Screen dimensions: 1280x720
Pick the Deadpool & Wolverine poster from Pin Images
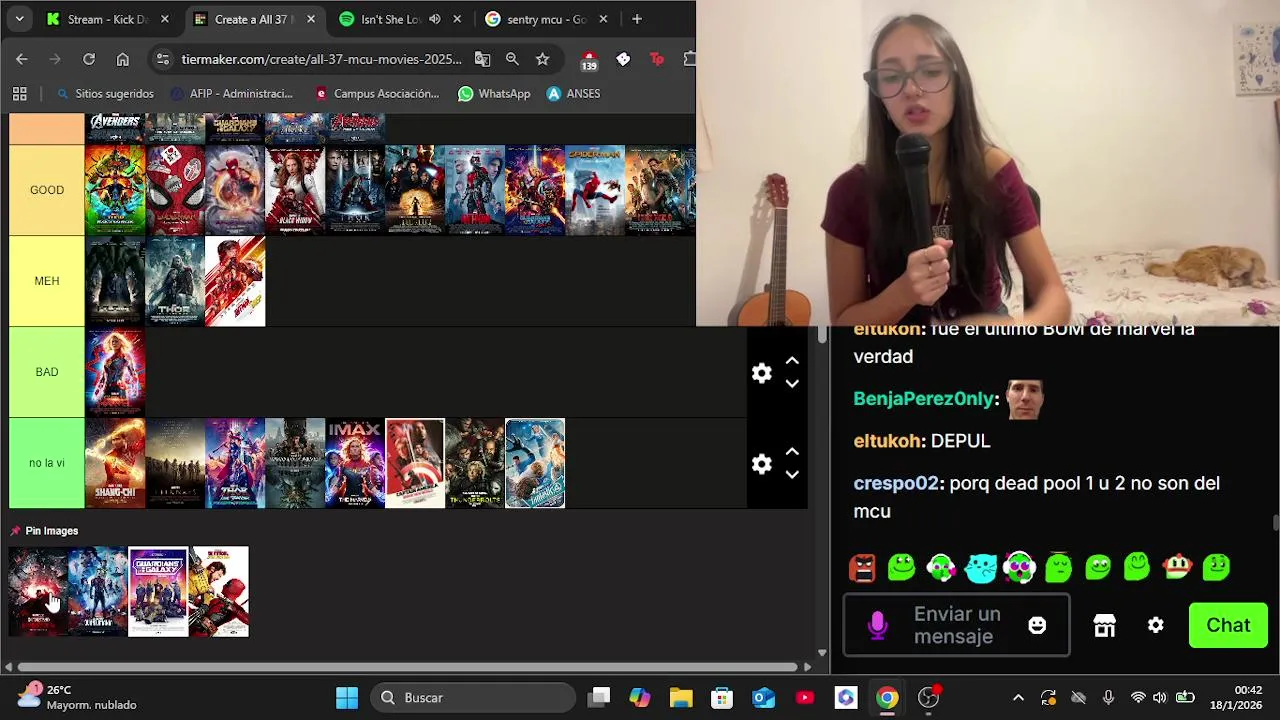click(219, 591)
